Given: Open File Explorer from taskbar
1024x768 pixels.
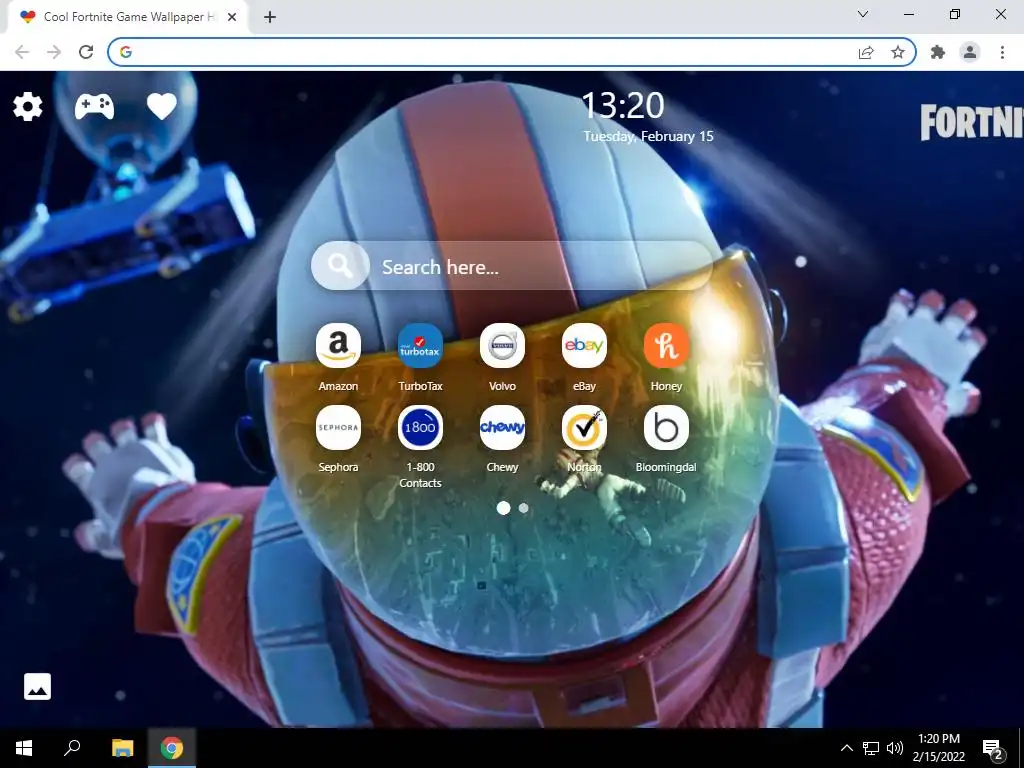Looking at the screenshot, I should click(122, 748).
